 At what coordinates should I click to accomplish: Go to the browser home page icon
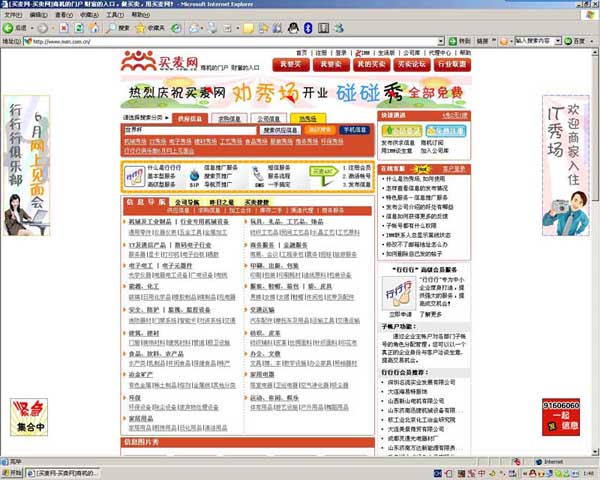point(94,28)
